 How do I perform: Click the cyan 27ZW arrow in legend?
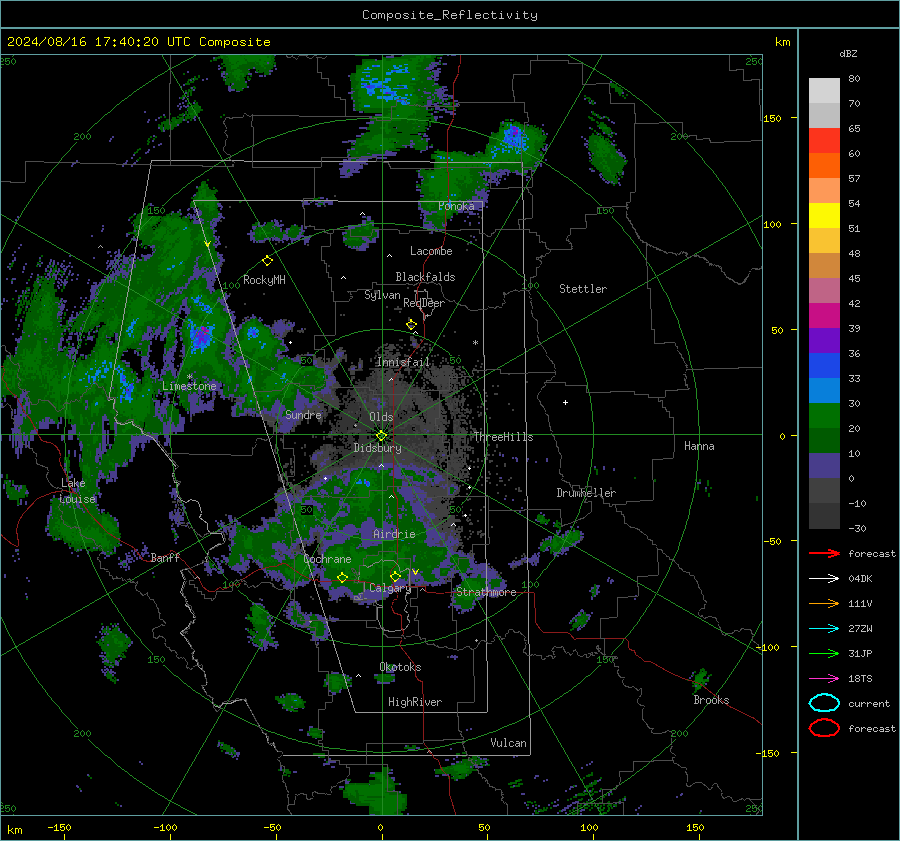click(x=824, y=629)
